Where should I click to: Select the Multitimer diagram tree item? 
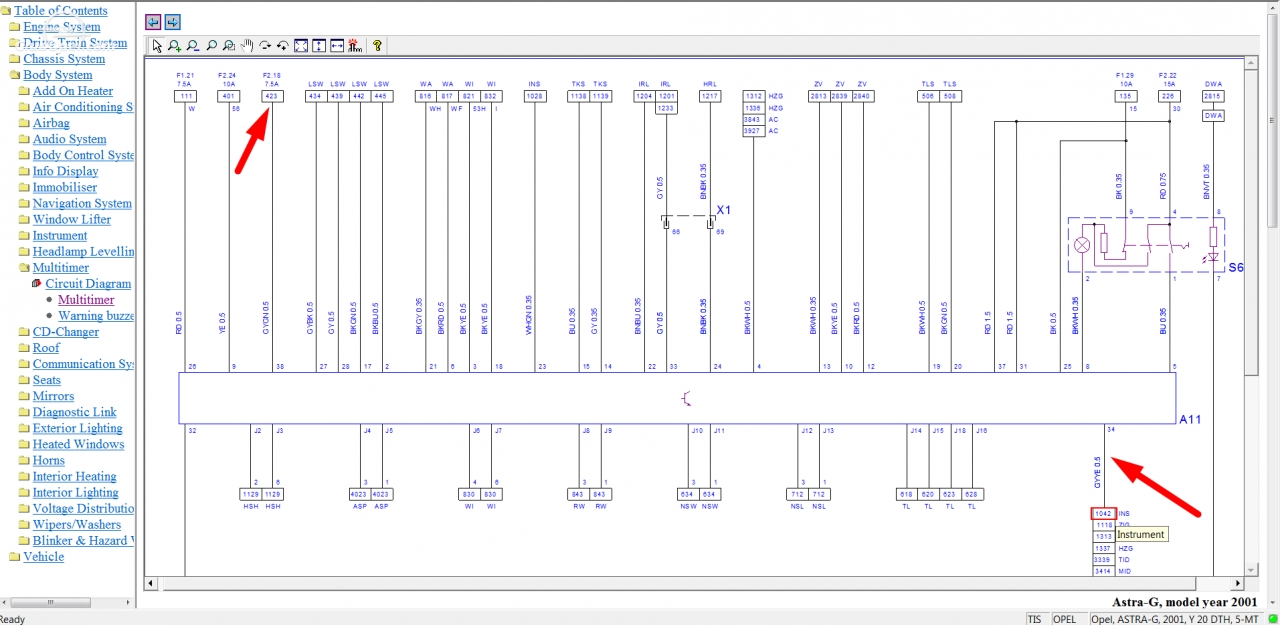click(86, 300)
